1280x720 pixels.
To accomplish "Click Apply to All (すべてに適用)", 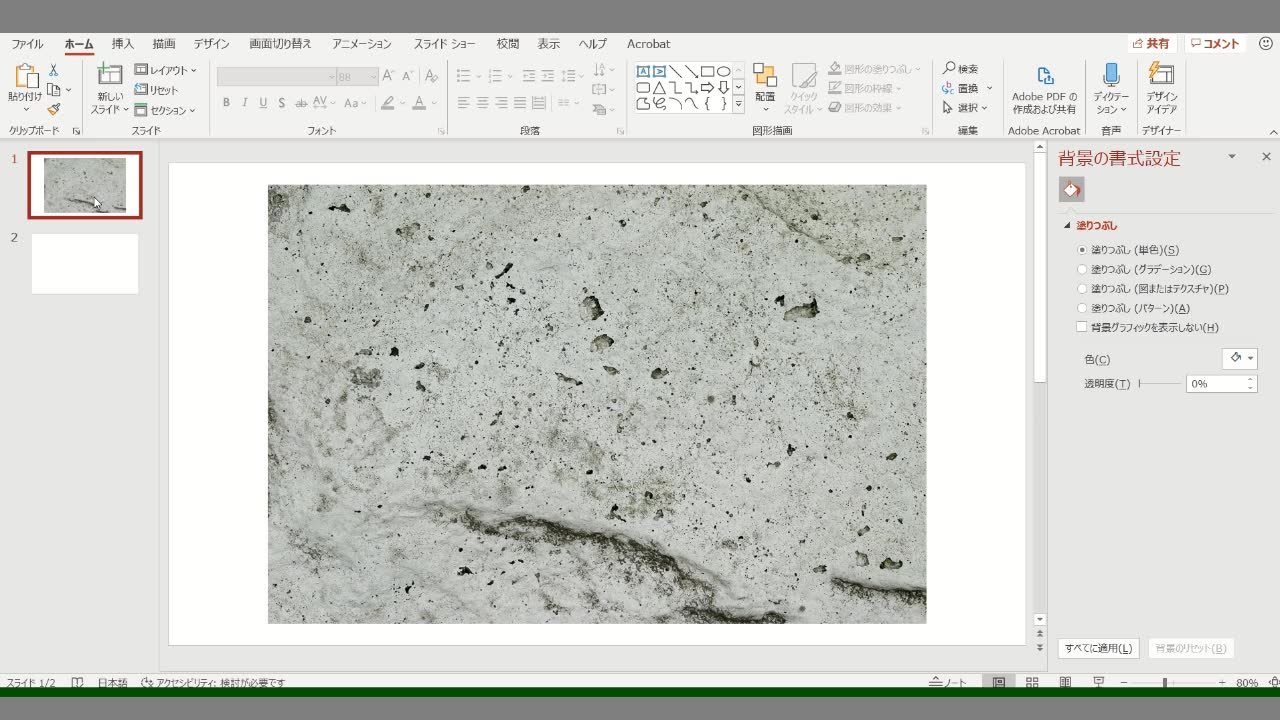I will tap(1098, 648).
